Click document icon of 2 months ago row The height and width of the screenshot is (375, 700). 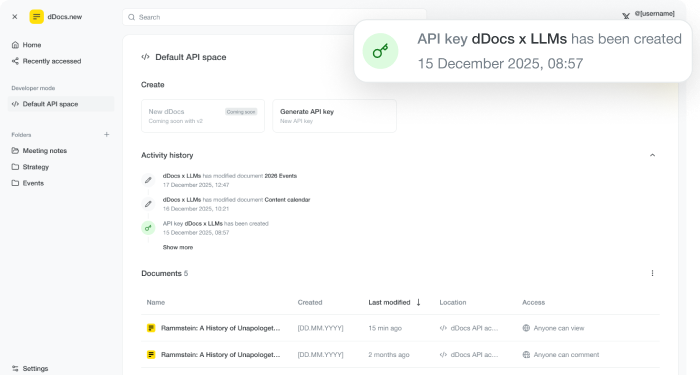pyautogui.click(x=151, y=355)
